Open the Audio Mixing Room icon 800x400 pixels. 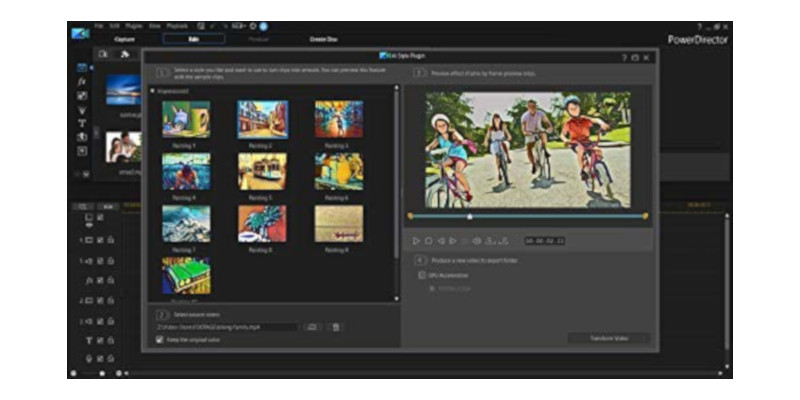[x=82, y=151]
